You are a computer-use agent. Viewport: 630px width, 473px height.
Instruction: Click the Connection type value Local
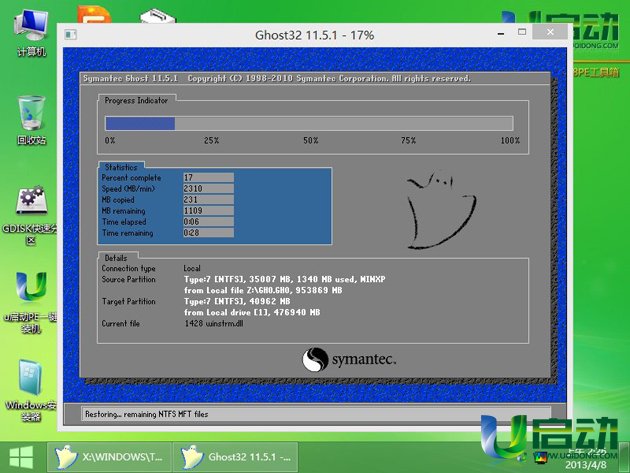coord(192,268)
